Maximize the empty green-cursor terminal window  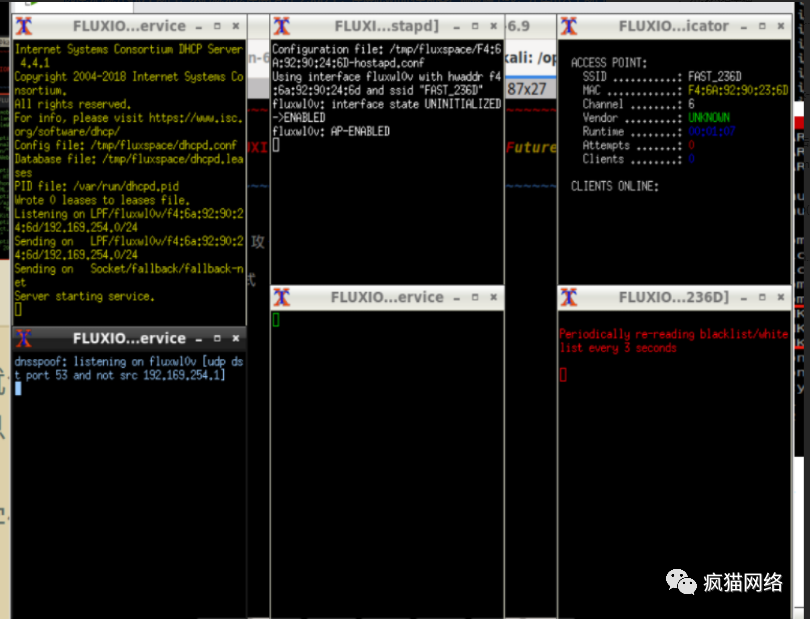point(475,297)
